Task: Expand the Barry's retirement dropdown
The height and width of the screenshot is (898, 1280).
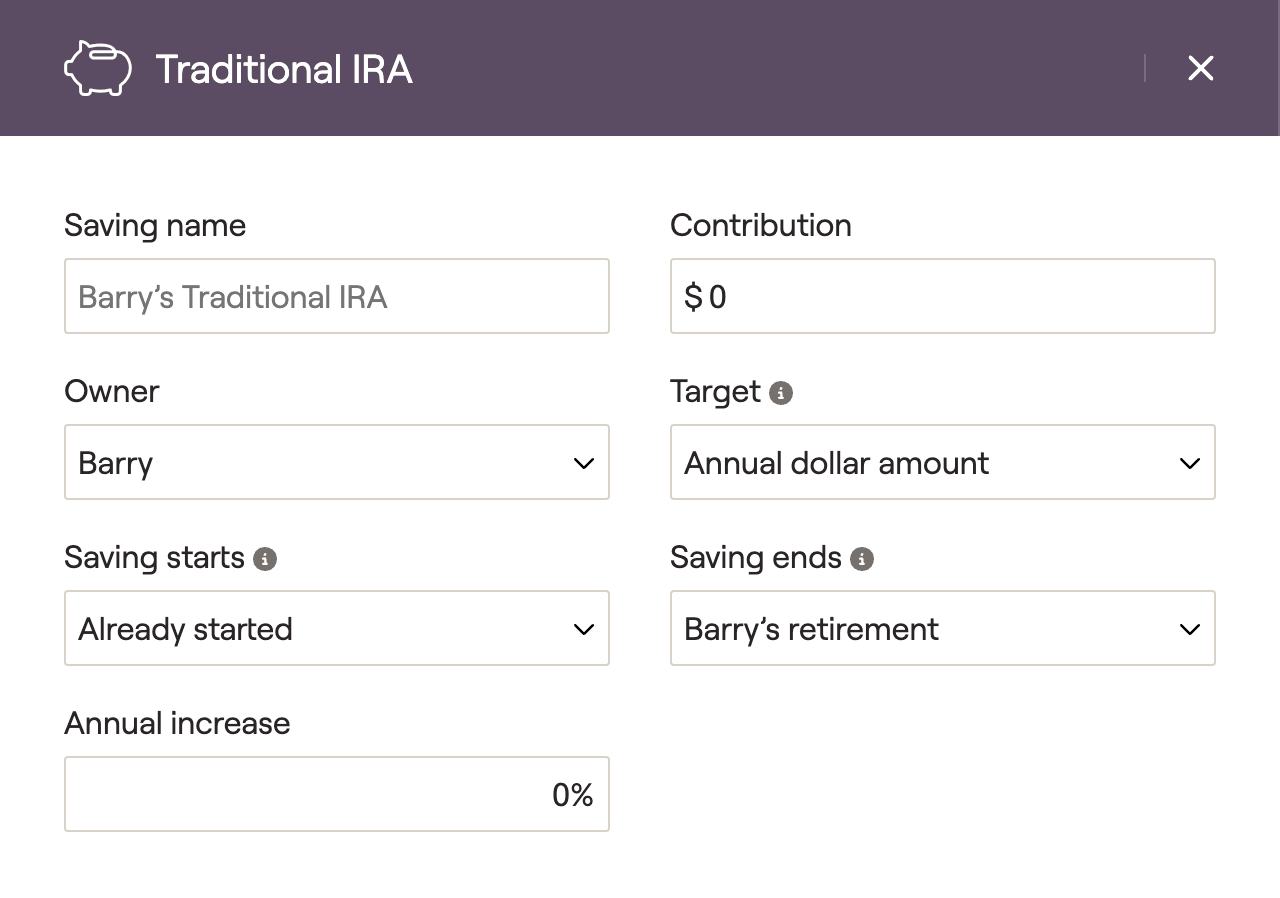Action: pos(943,628)
